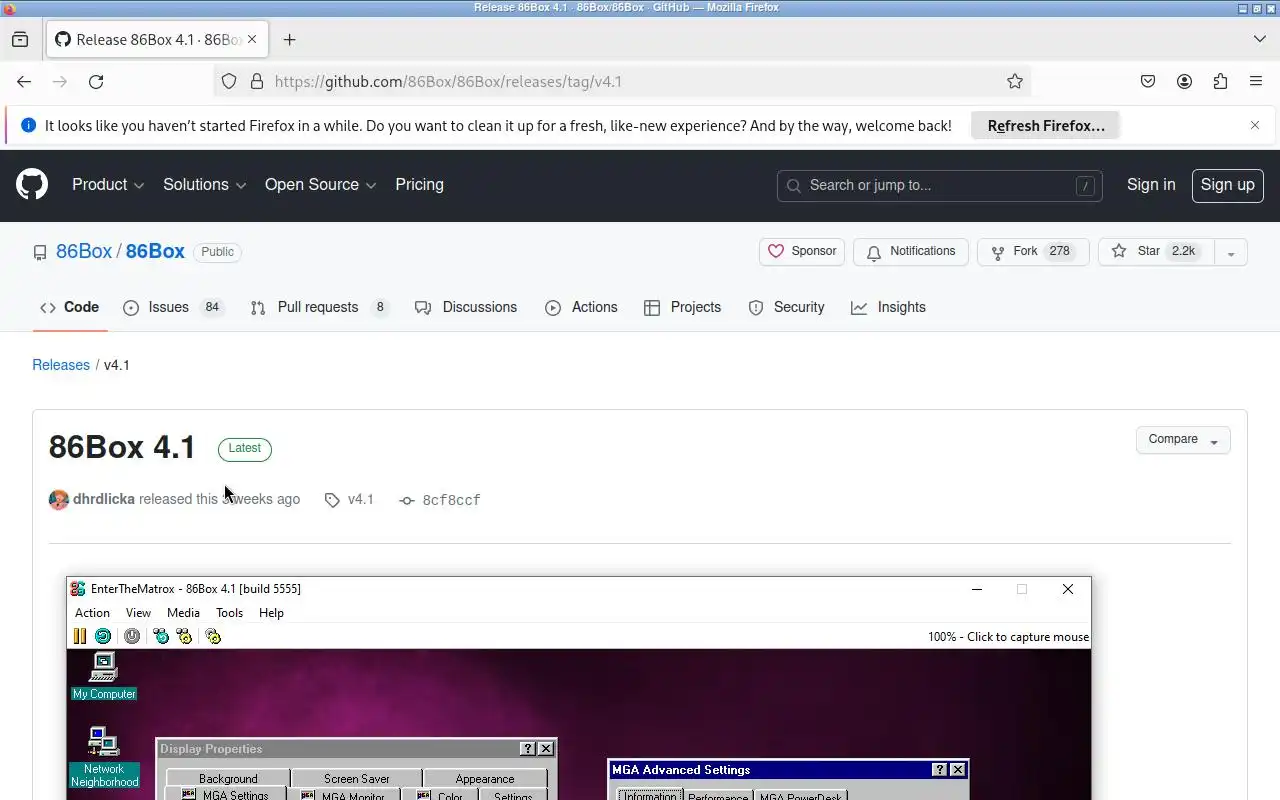
Task: Open the Compare dropdown
Action: click(1183, 440)
